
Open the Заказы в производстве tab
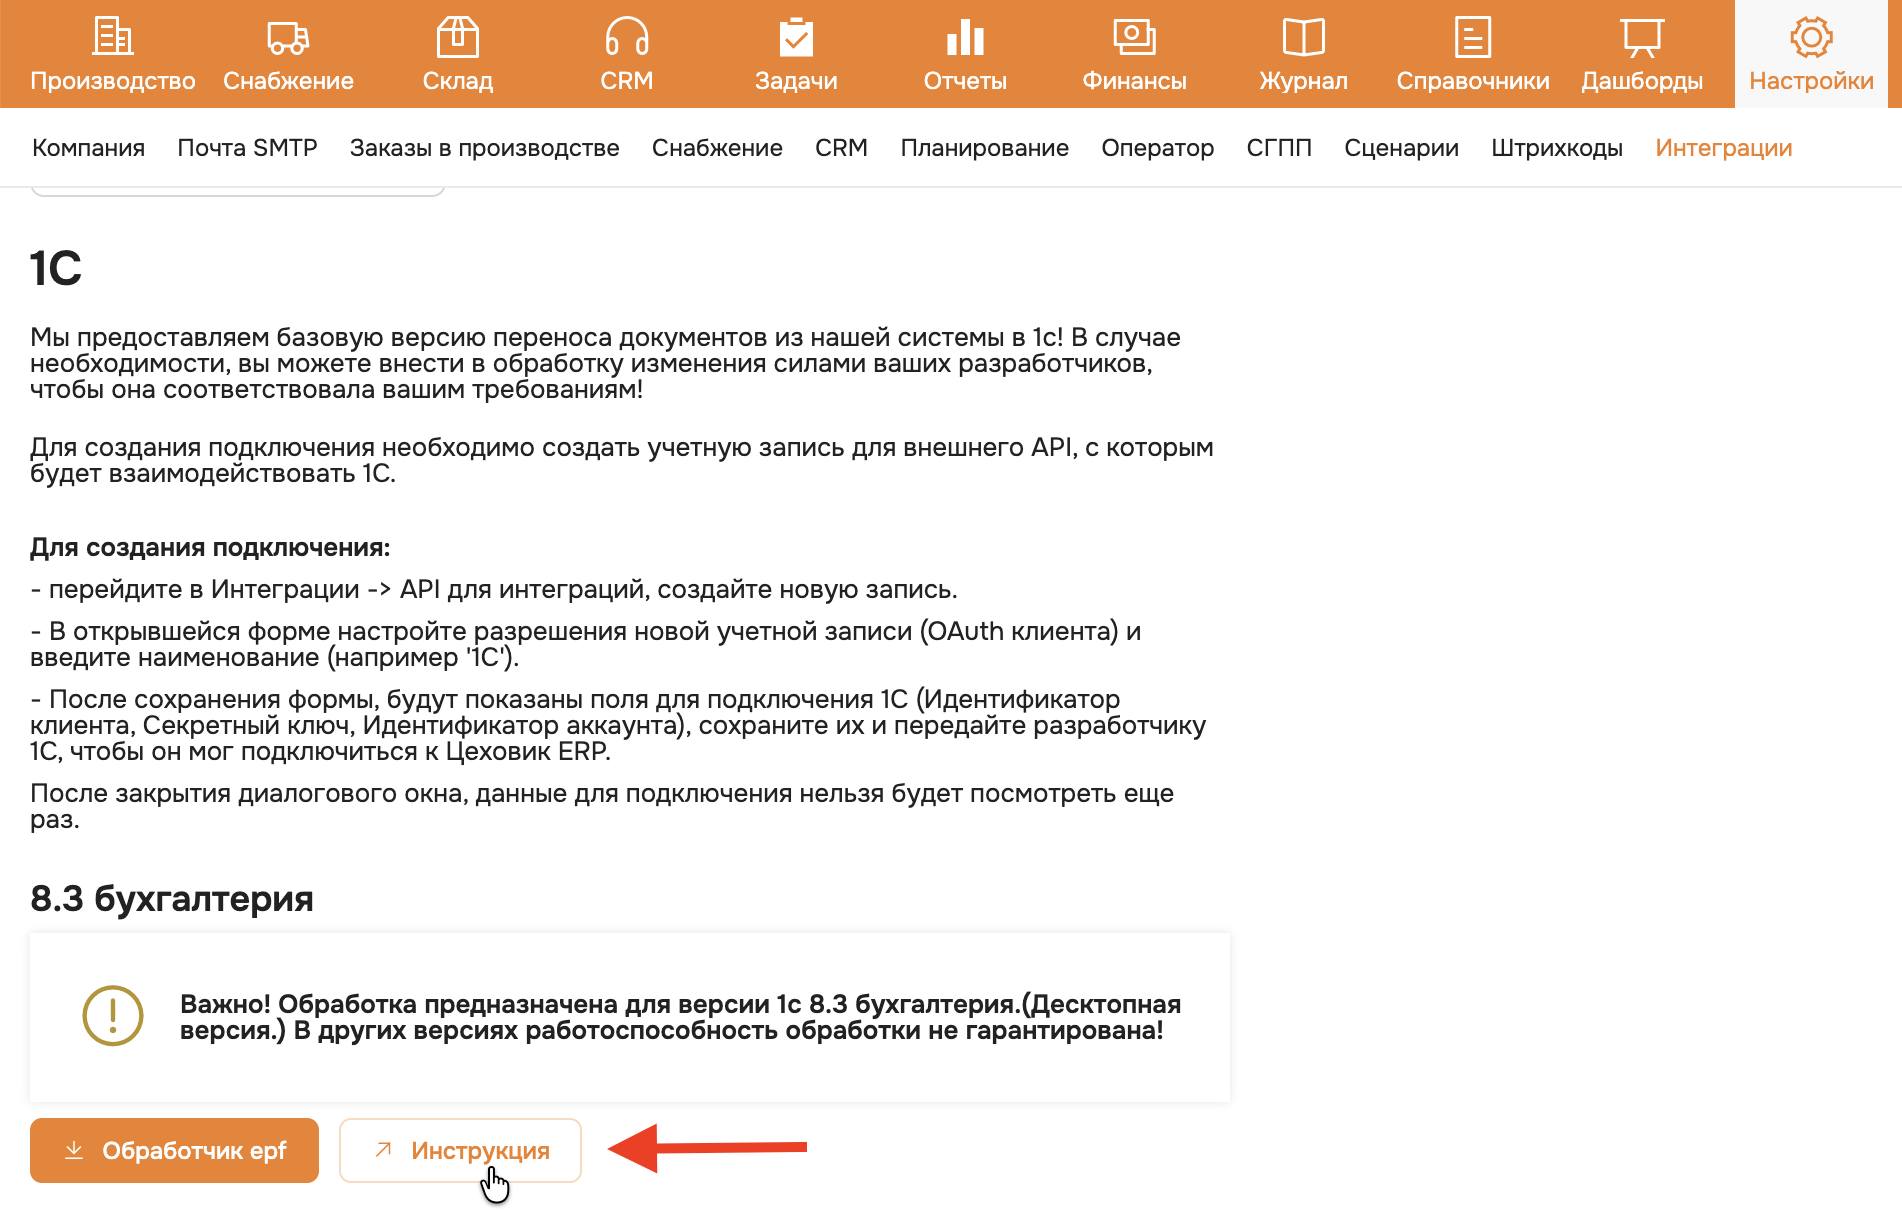pos(484,148)
